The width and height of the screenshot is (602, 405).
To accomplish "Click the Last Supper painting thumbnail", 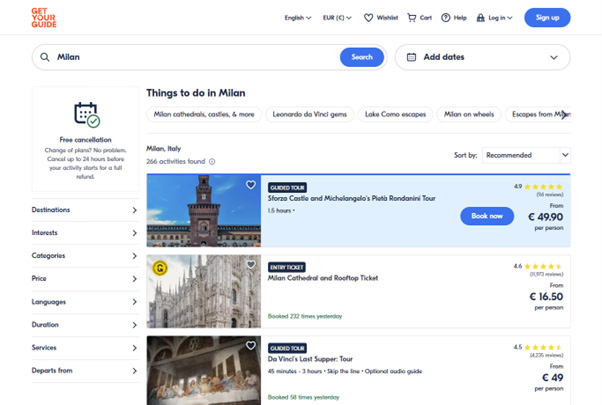I will click(203, 370).
